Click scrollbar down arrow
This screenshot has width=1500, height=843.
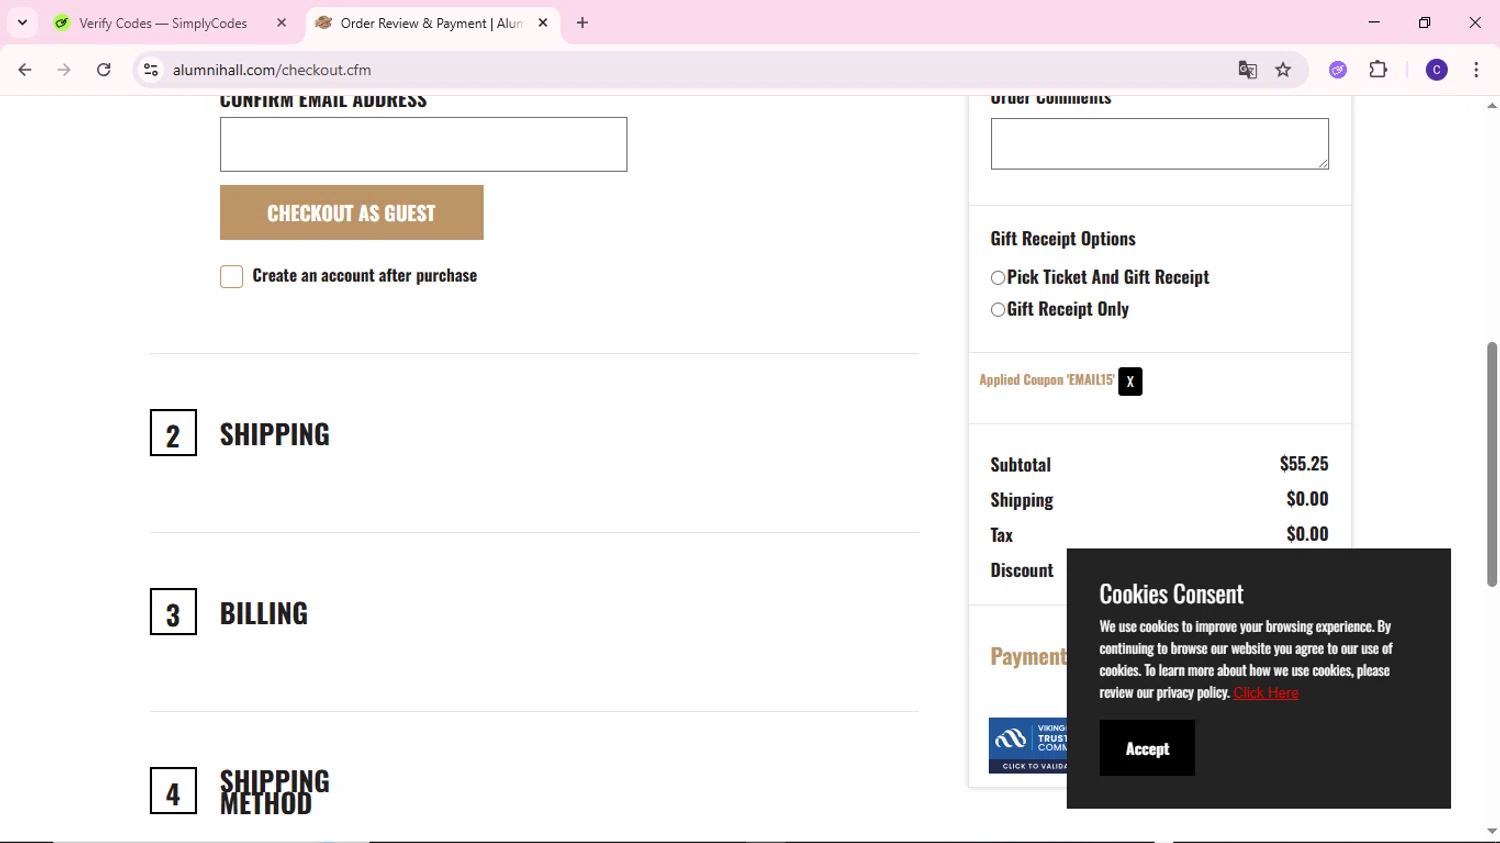1491,831
